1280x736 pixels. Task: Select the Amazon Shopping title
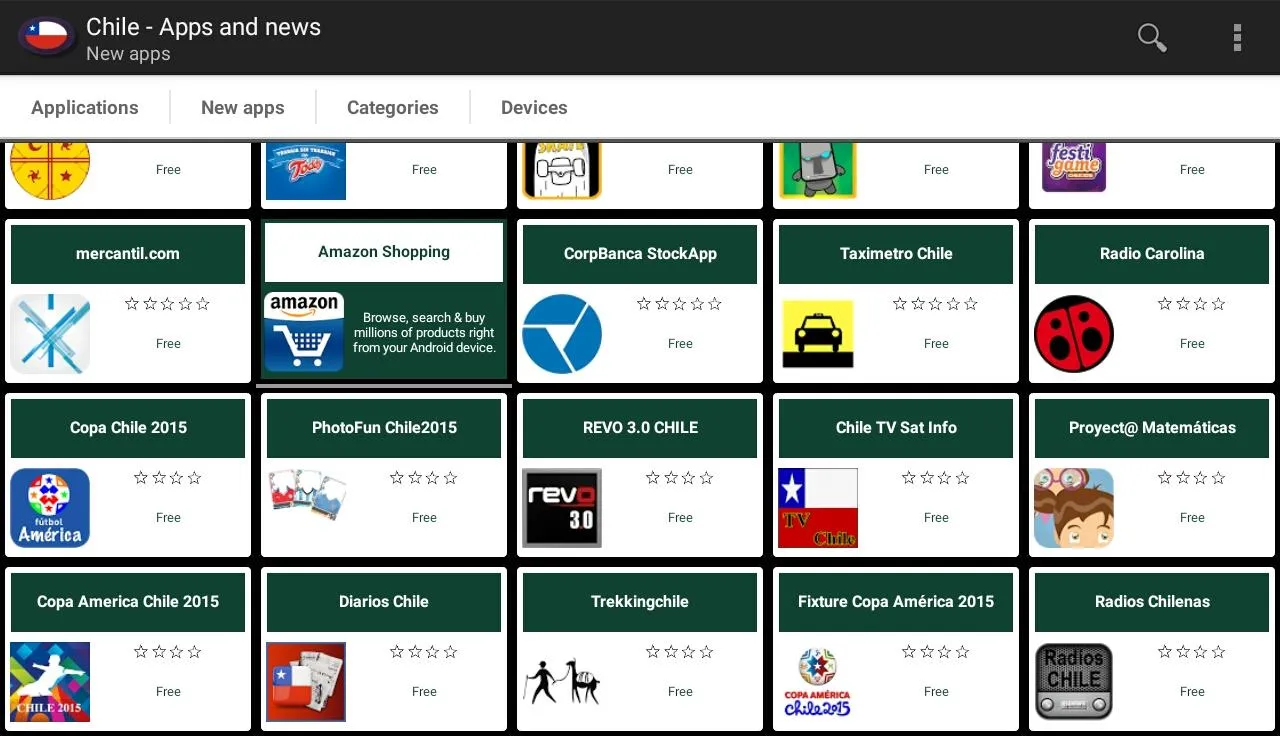coord(384,252)
